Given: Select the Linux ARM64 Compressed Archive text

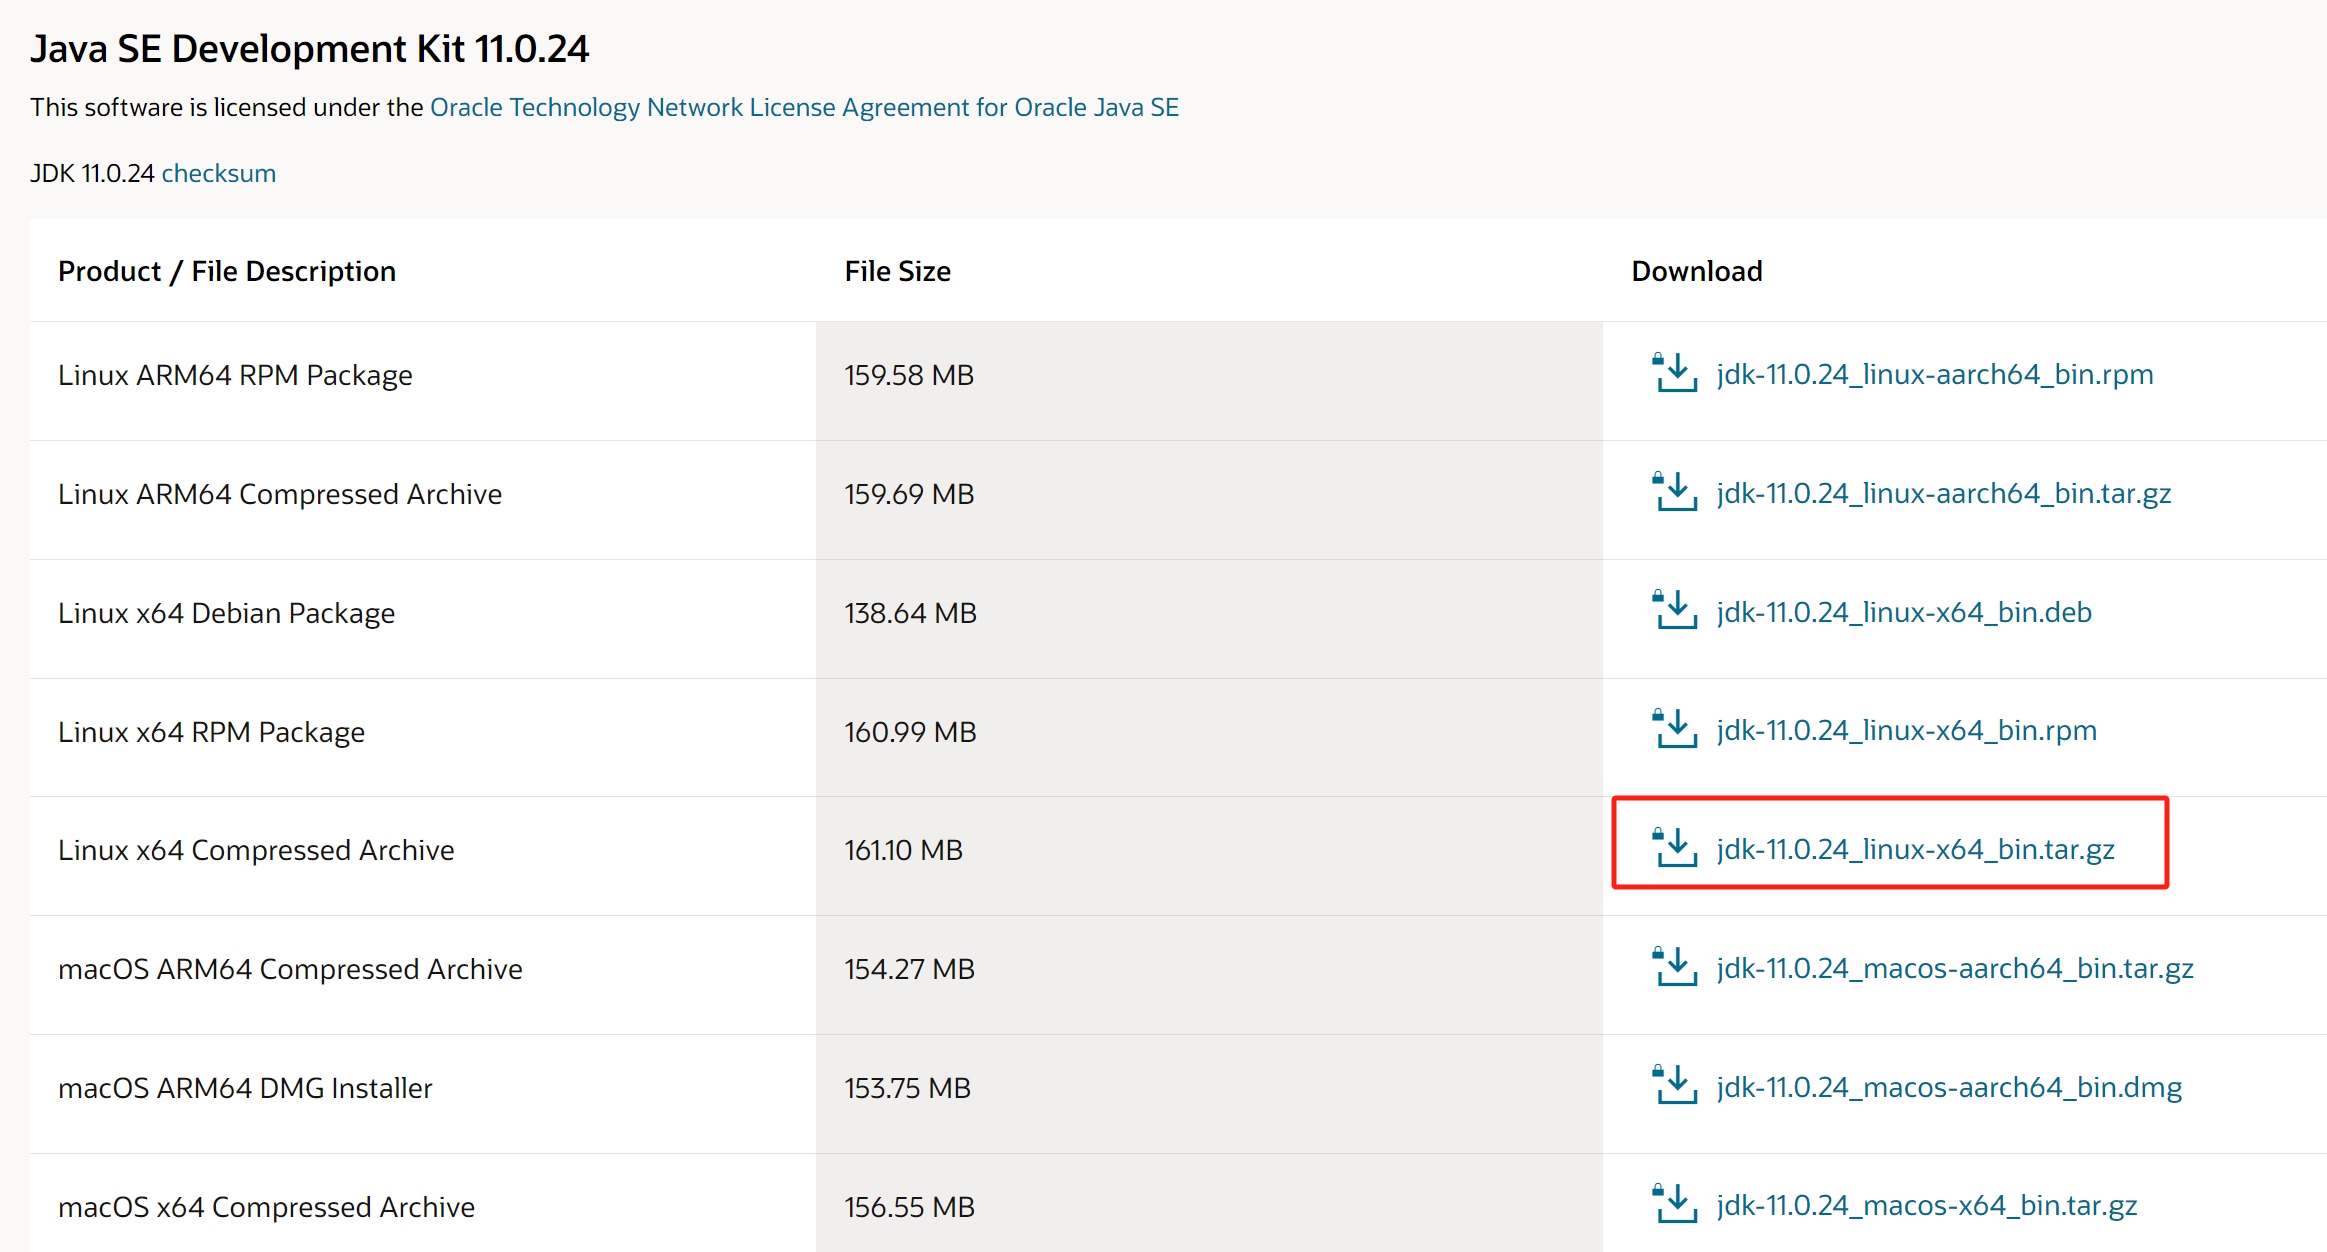Looking at the screenshot, I should click(x=280, y=494).
